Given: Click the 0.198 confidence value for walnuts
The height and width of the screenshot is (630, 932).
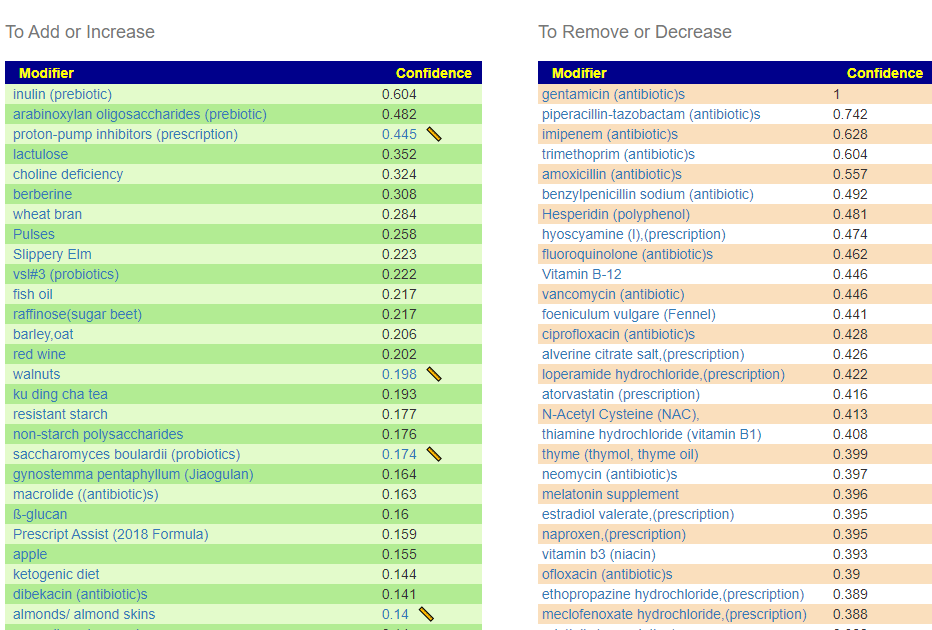Looking at the screenshot, I should click(399, 374).
